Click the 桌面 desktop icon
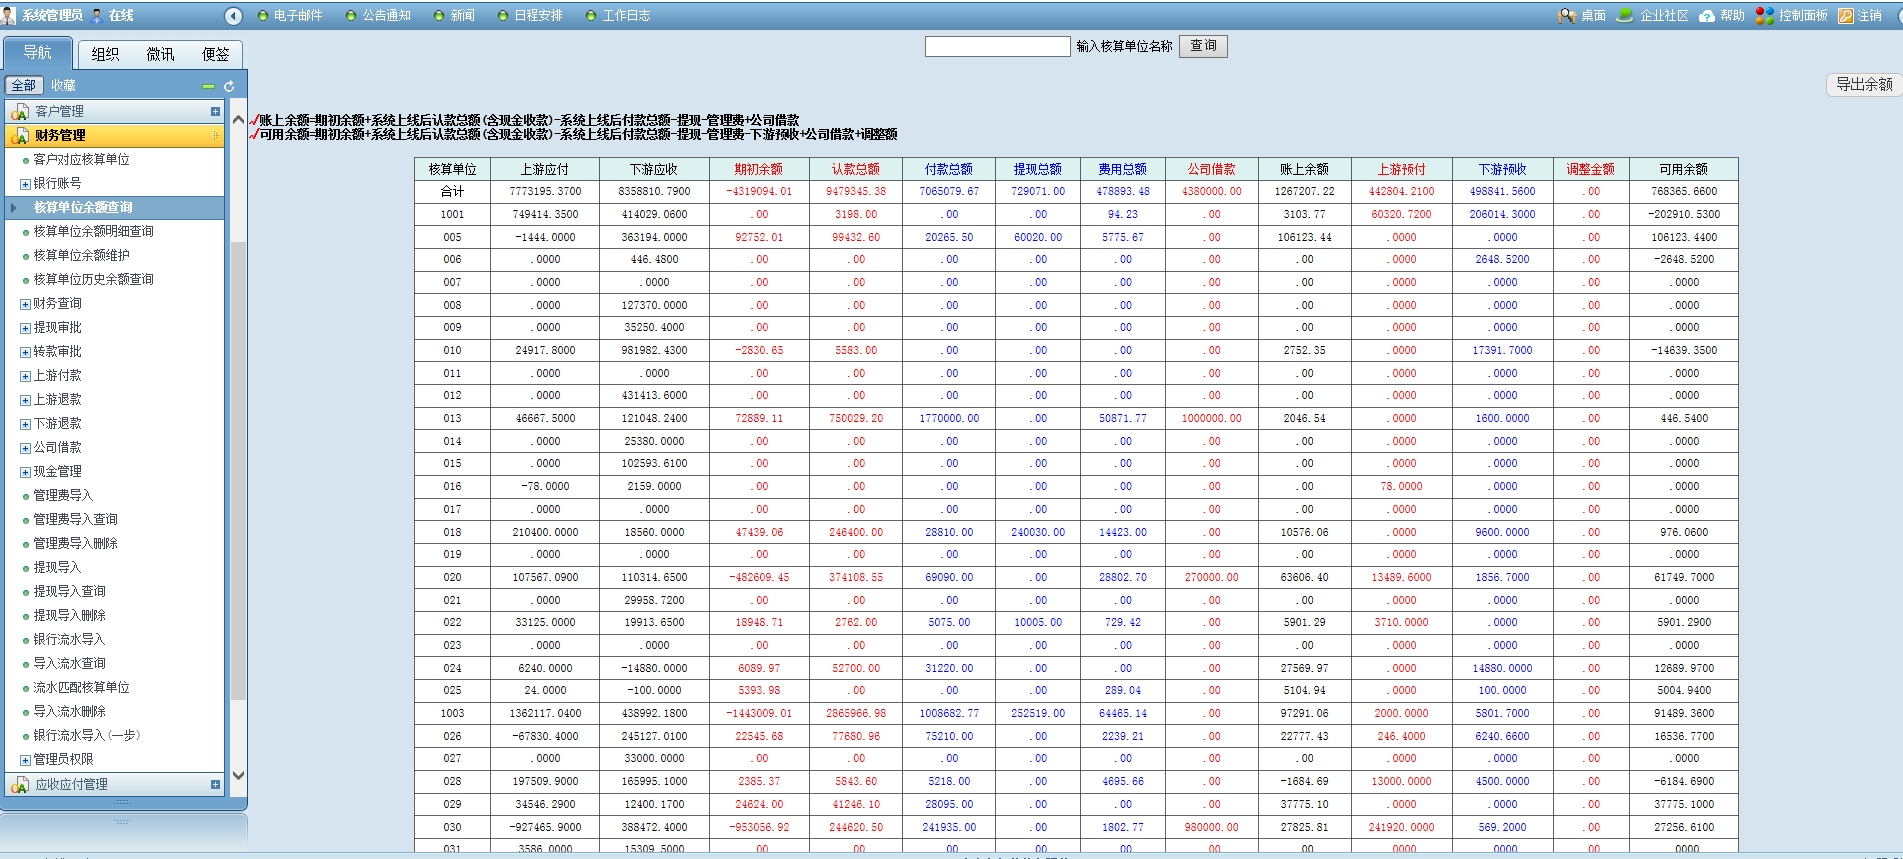The height and width of the screenshot is (859, 1903). tap(1567, 16)
